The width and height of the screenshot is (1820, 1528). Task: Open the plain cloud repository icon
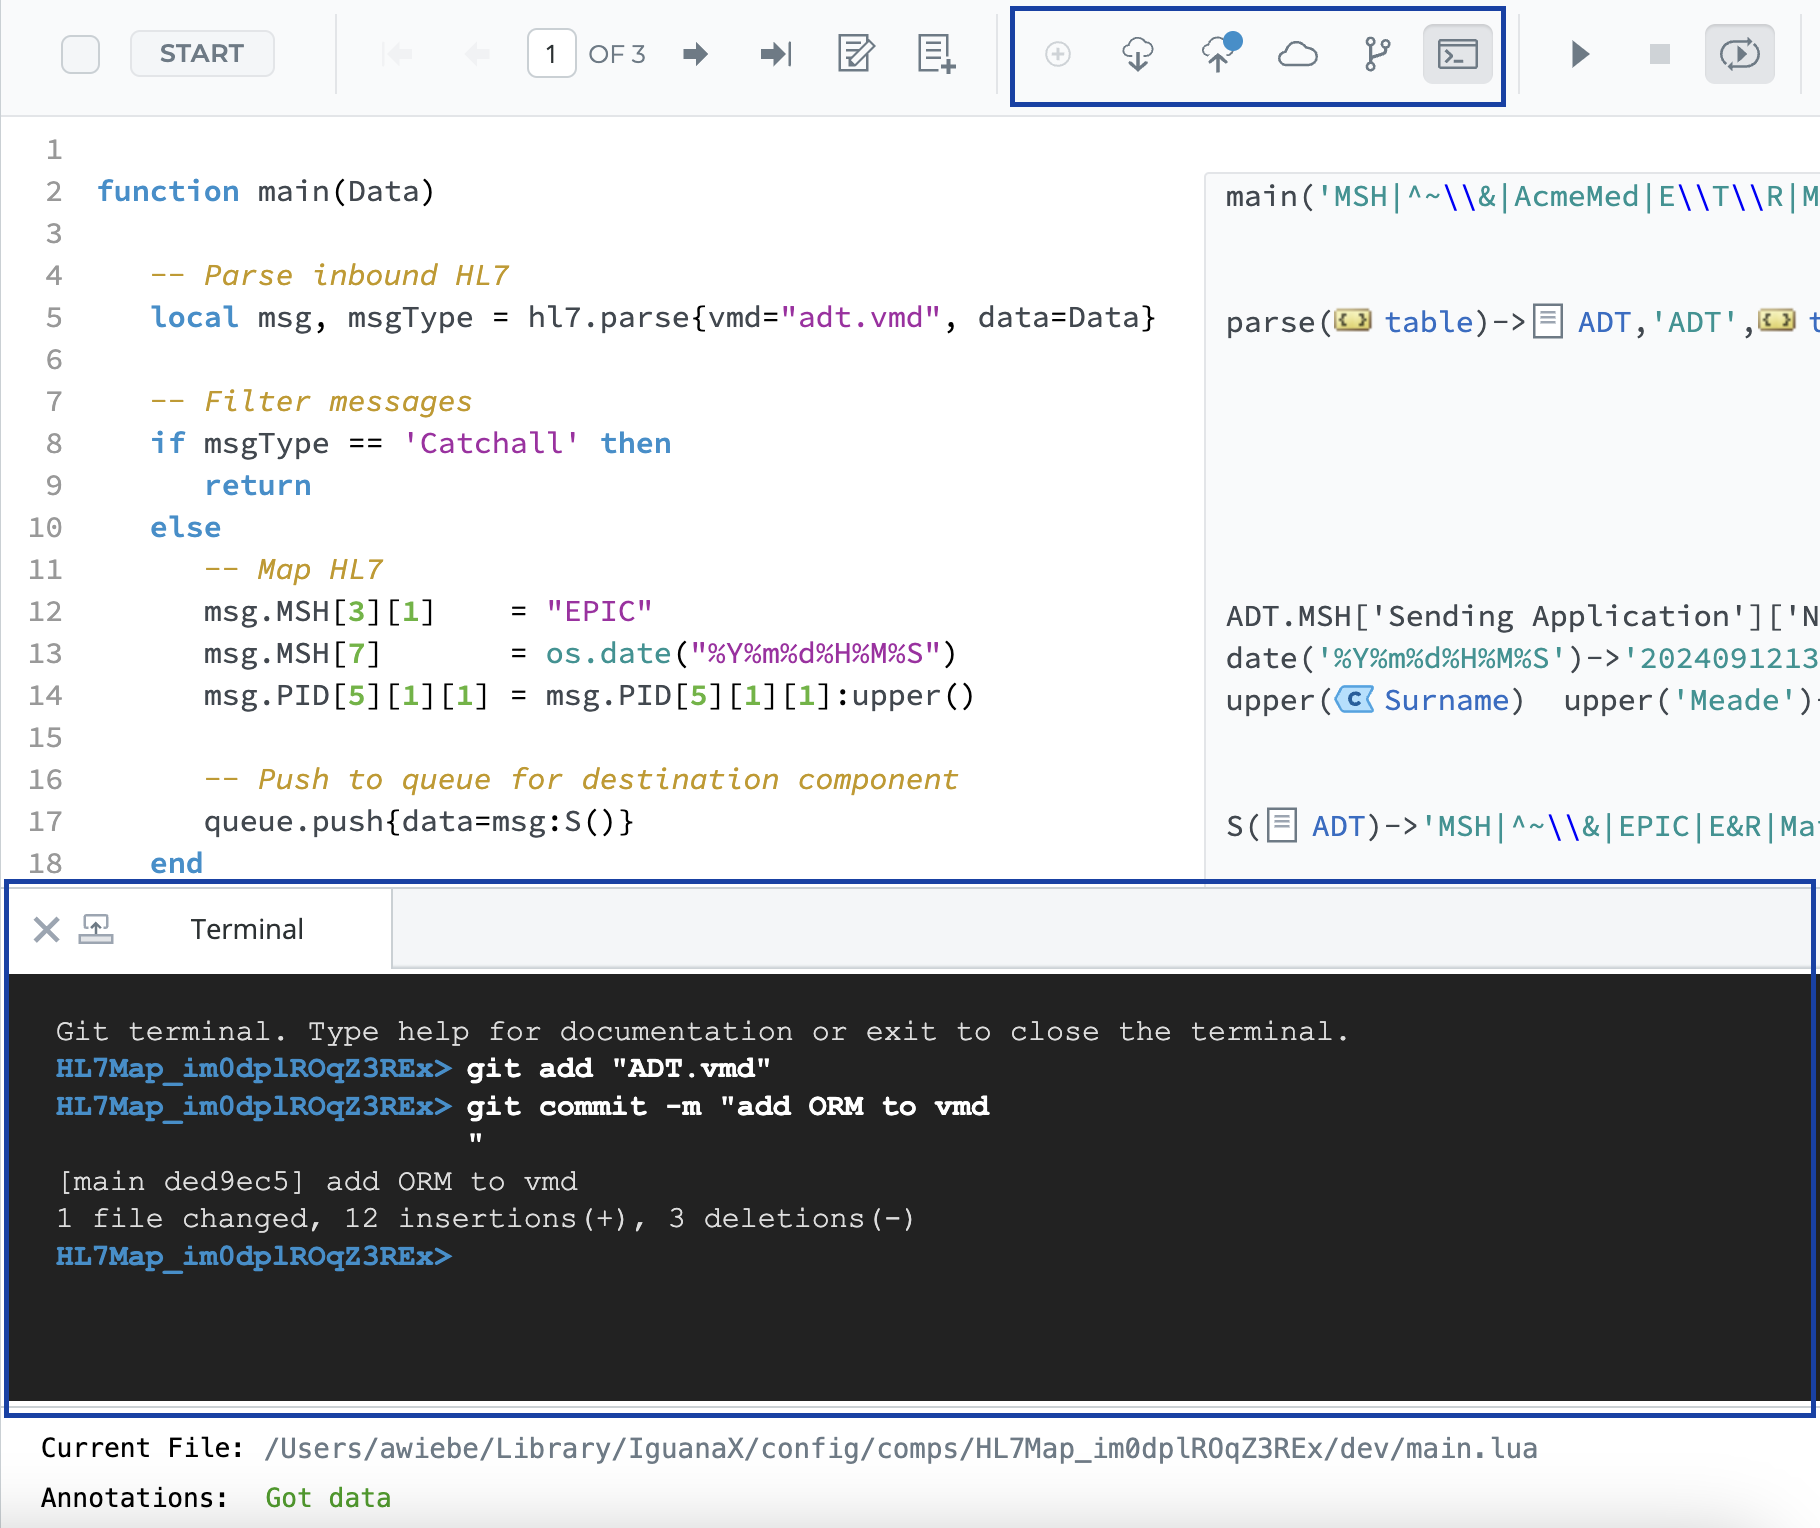click(1297, 54)
